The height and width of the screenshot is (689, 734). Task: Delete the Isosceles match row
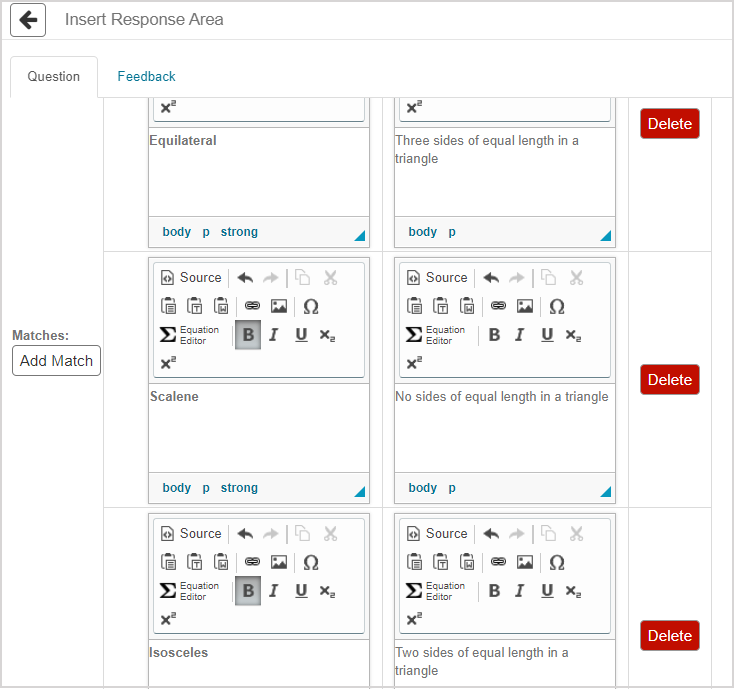669,636
